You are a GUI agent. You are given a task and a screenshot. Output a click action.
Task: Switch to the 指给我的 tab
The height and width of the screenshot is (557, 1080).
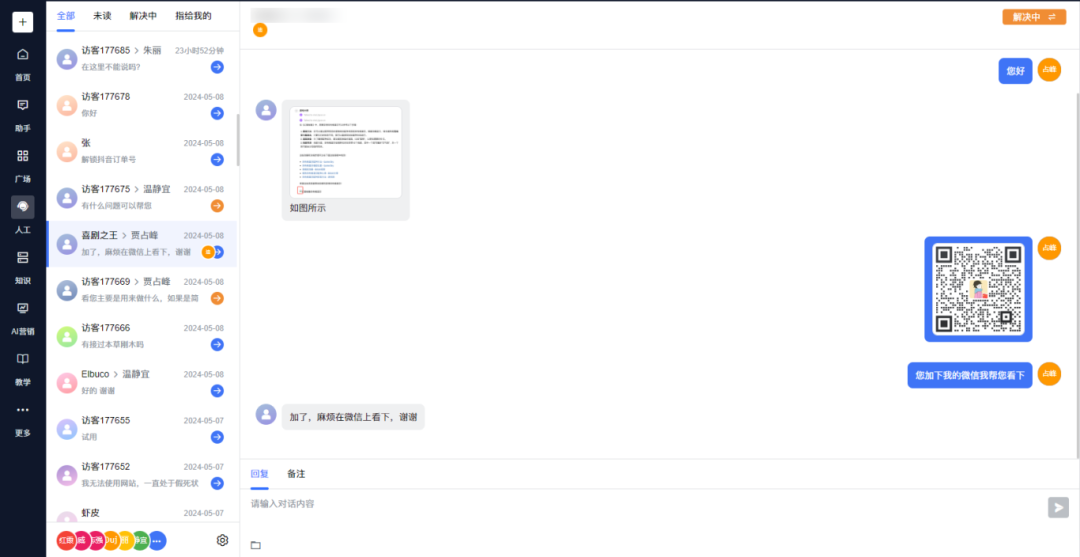click(193, 15)
